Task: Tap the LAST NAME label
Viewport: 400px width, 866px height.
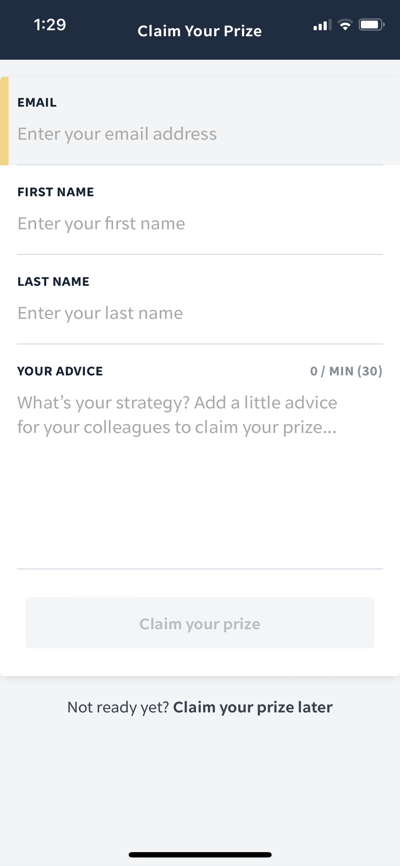Action: [x=53, y=282]
